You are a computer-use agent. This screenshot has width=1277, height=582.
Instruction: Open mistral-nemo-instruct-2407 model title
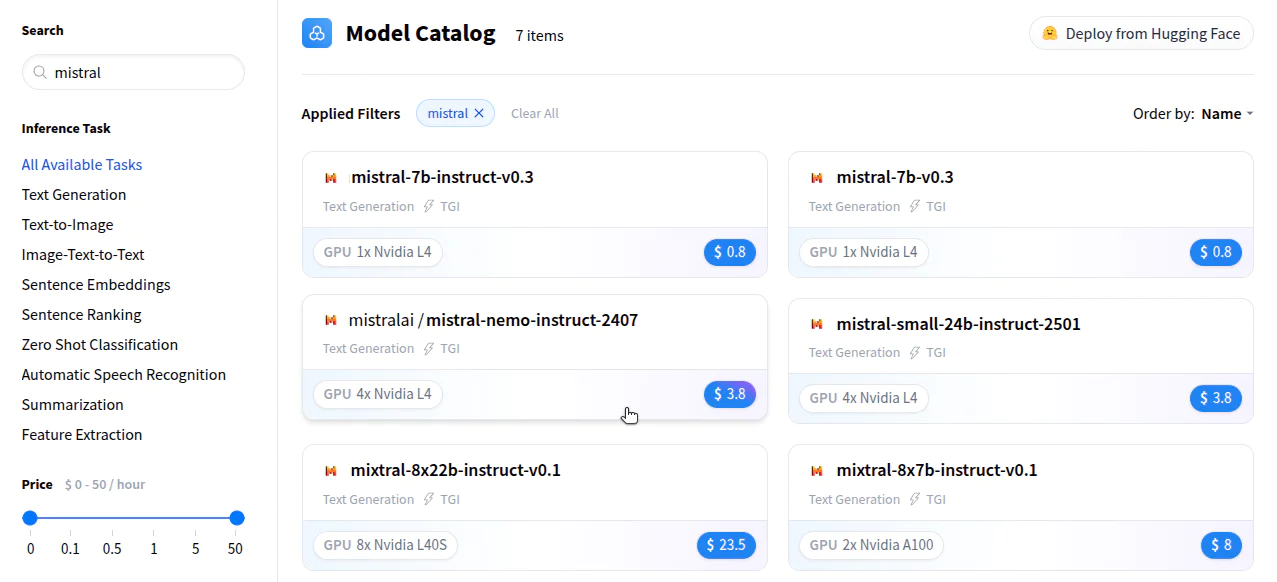(532, 321)
